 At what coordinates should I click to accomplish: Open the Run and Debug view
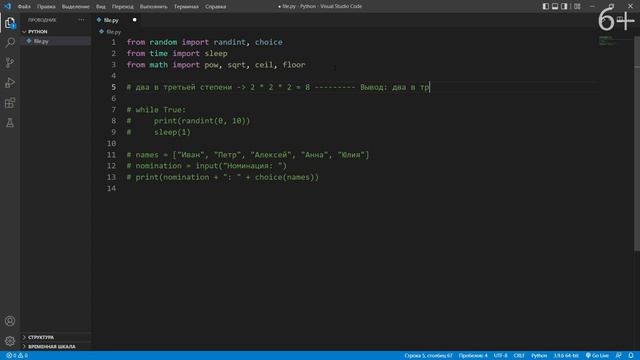point(10,82)
